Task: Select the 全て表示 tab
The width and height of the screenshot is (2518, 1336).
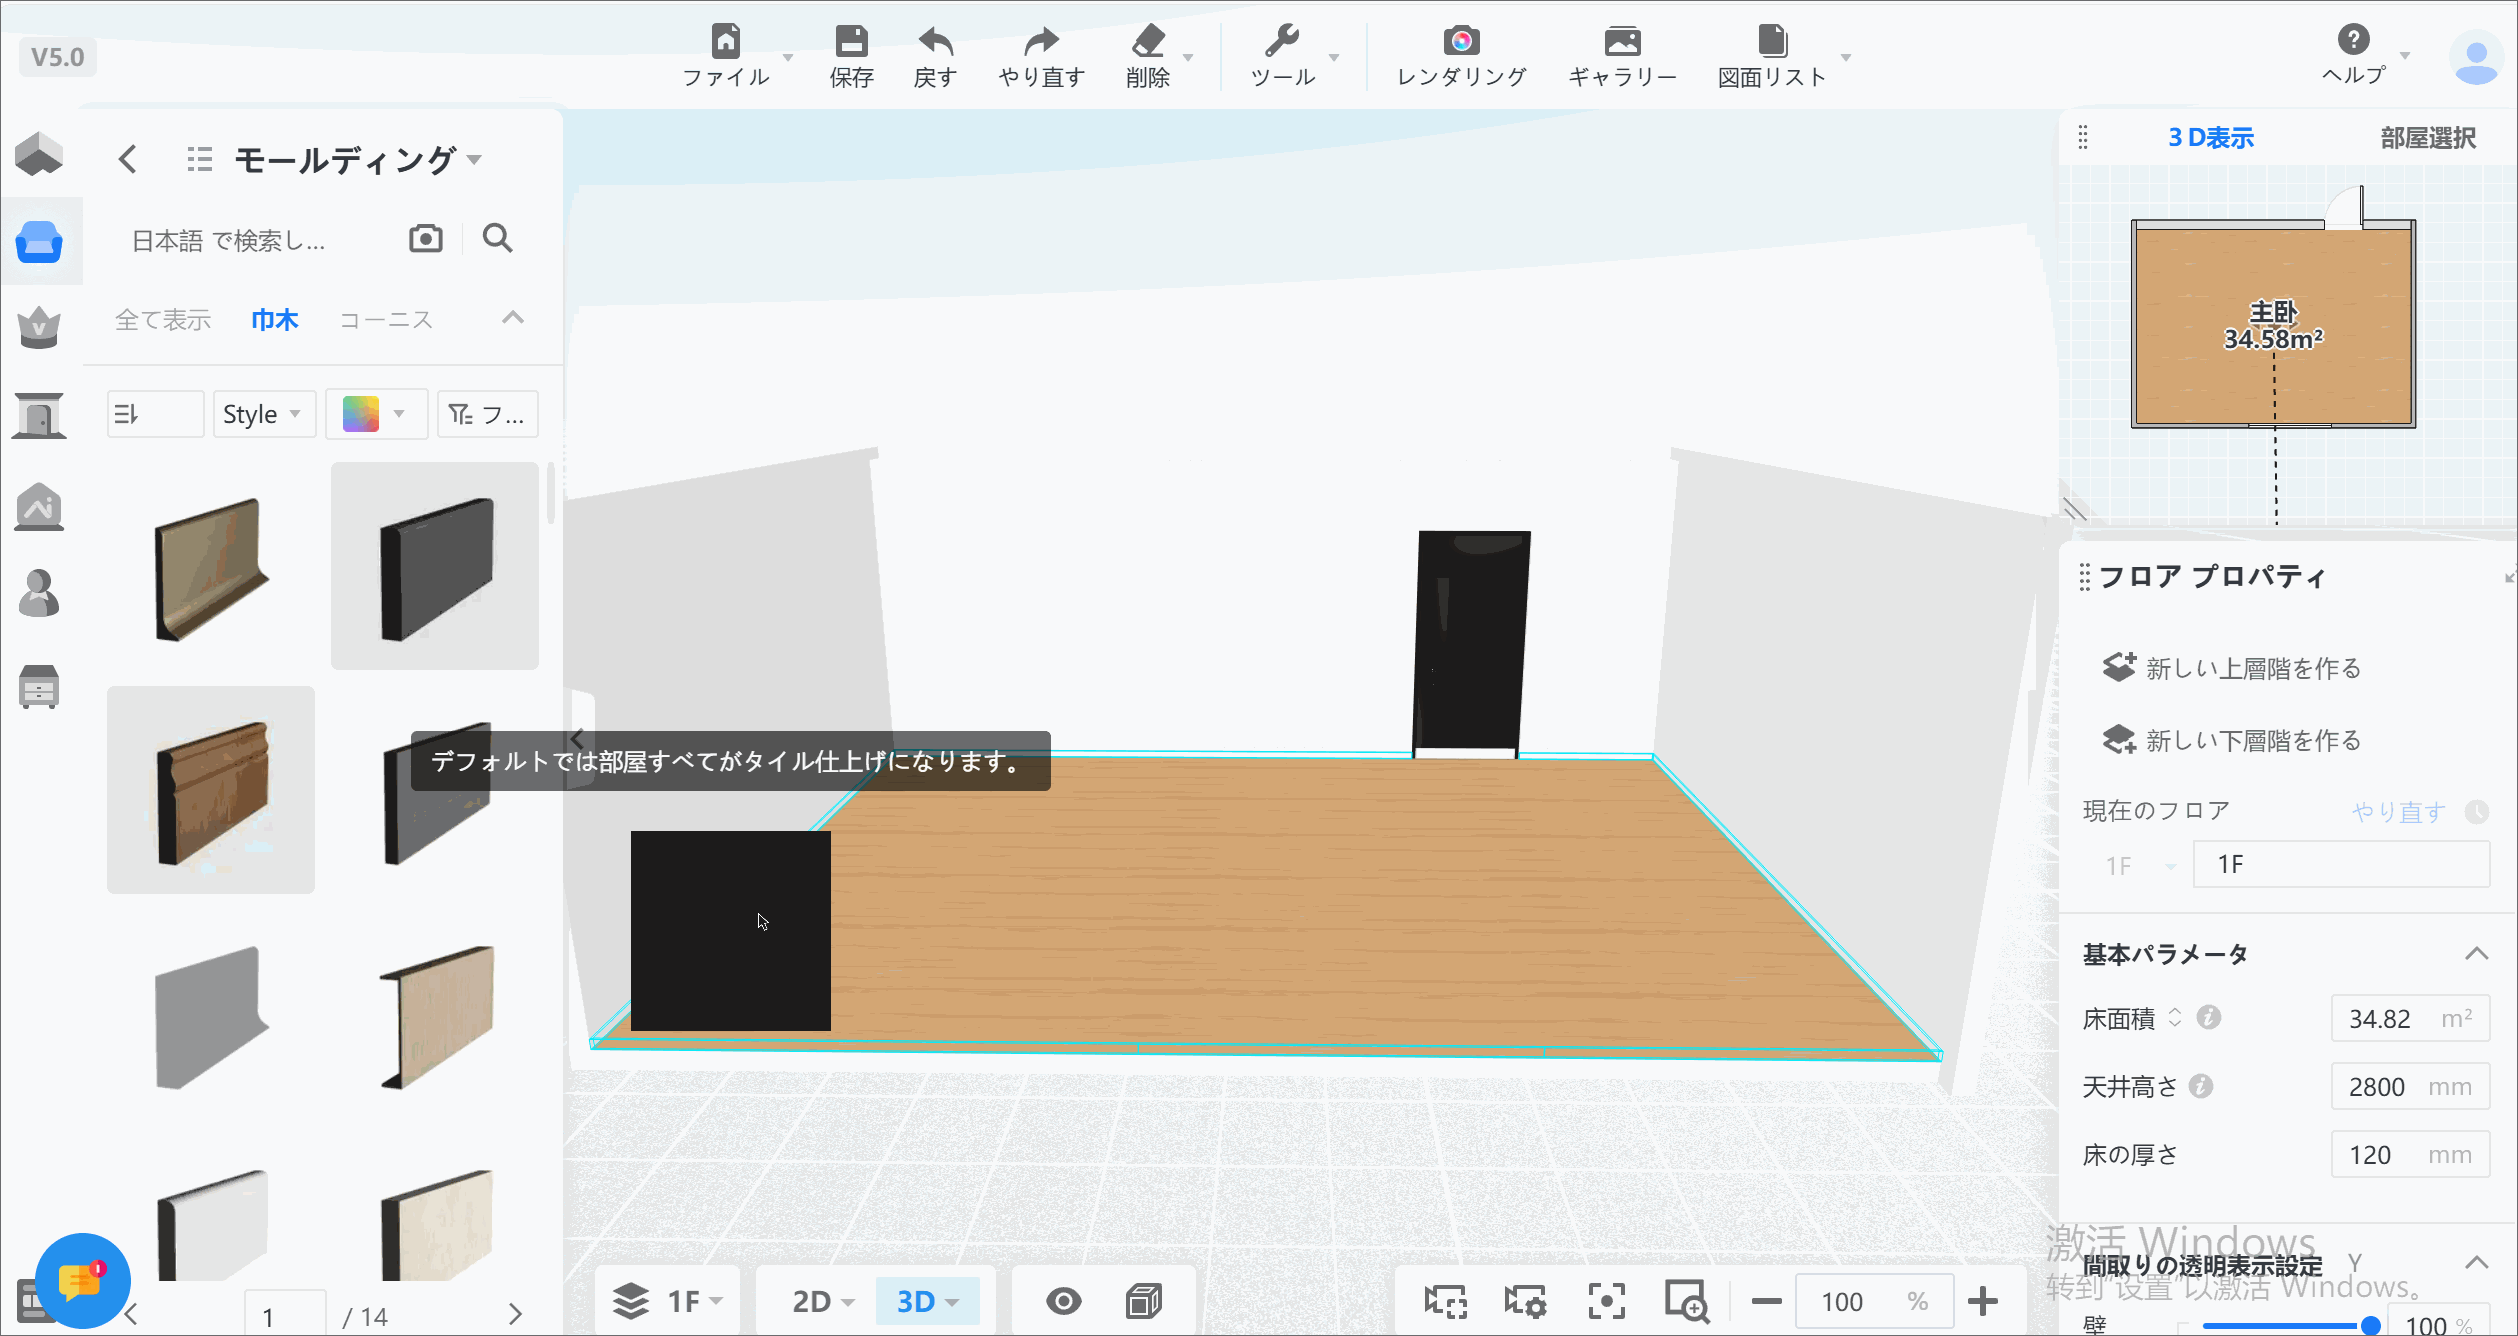Action: tap(163, 320)
